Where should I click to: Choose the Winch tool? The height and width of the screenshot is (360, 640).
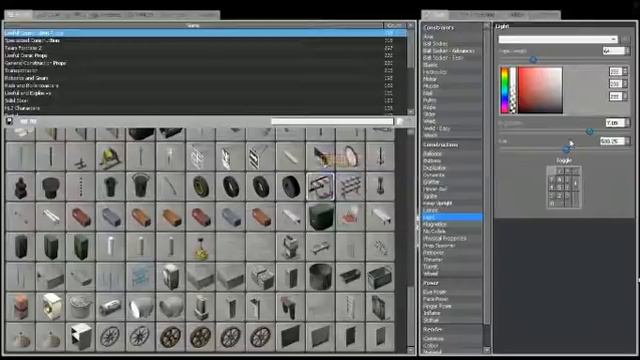[451, 135]
